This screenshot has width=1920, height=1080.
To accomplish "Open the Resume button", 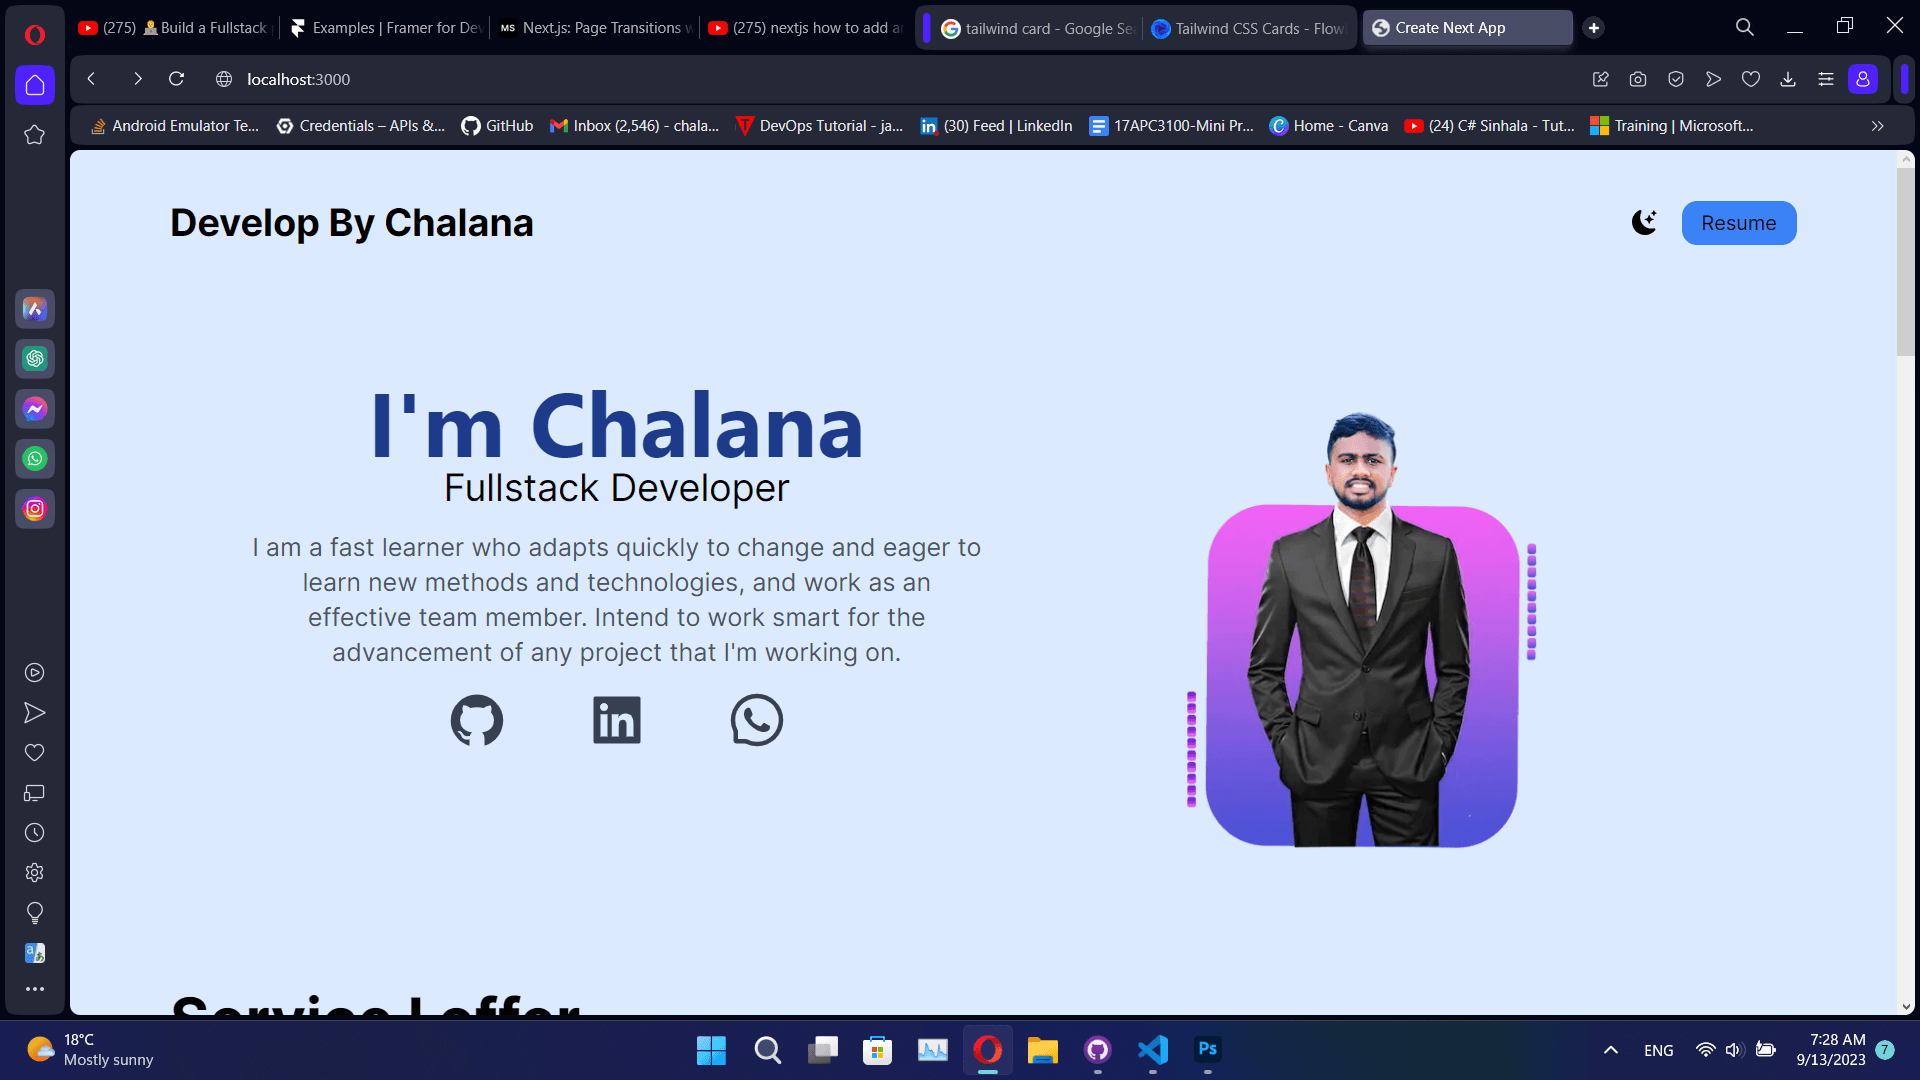I will click(x=1739, y=223).
